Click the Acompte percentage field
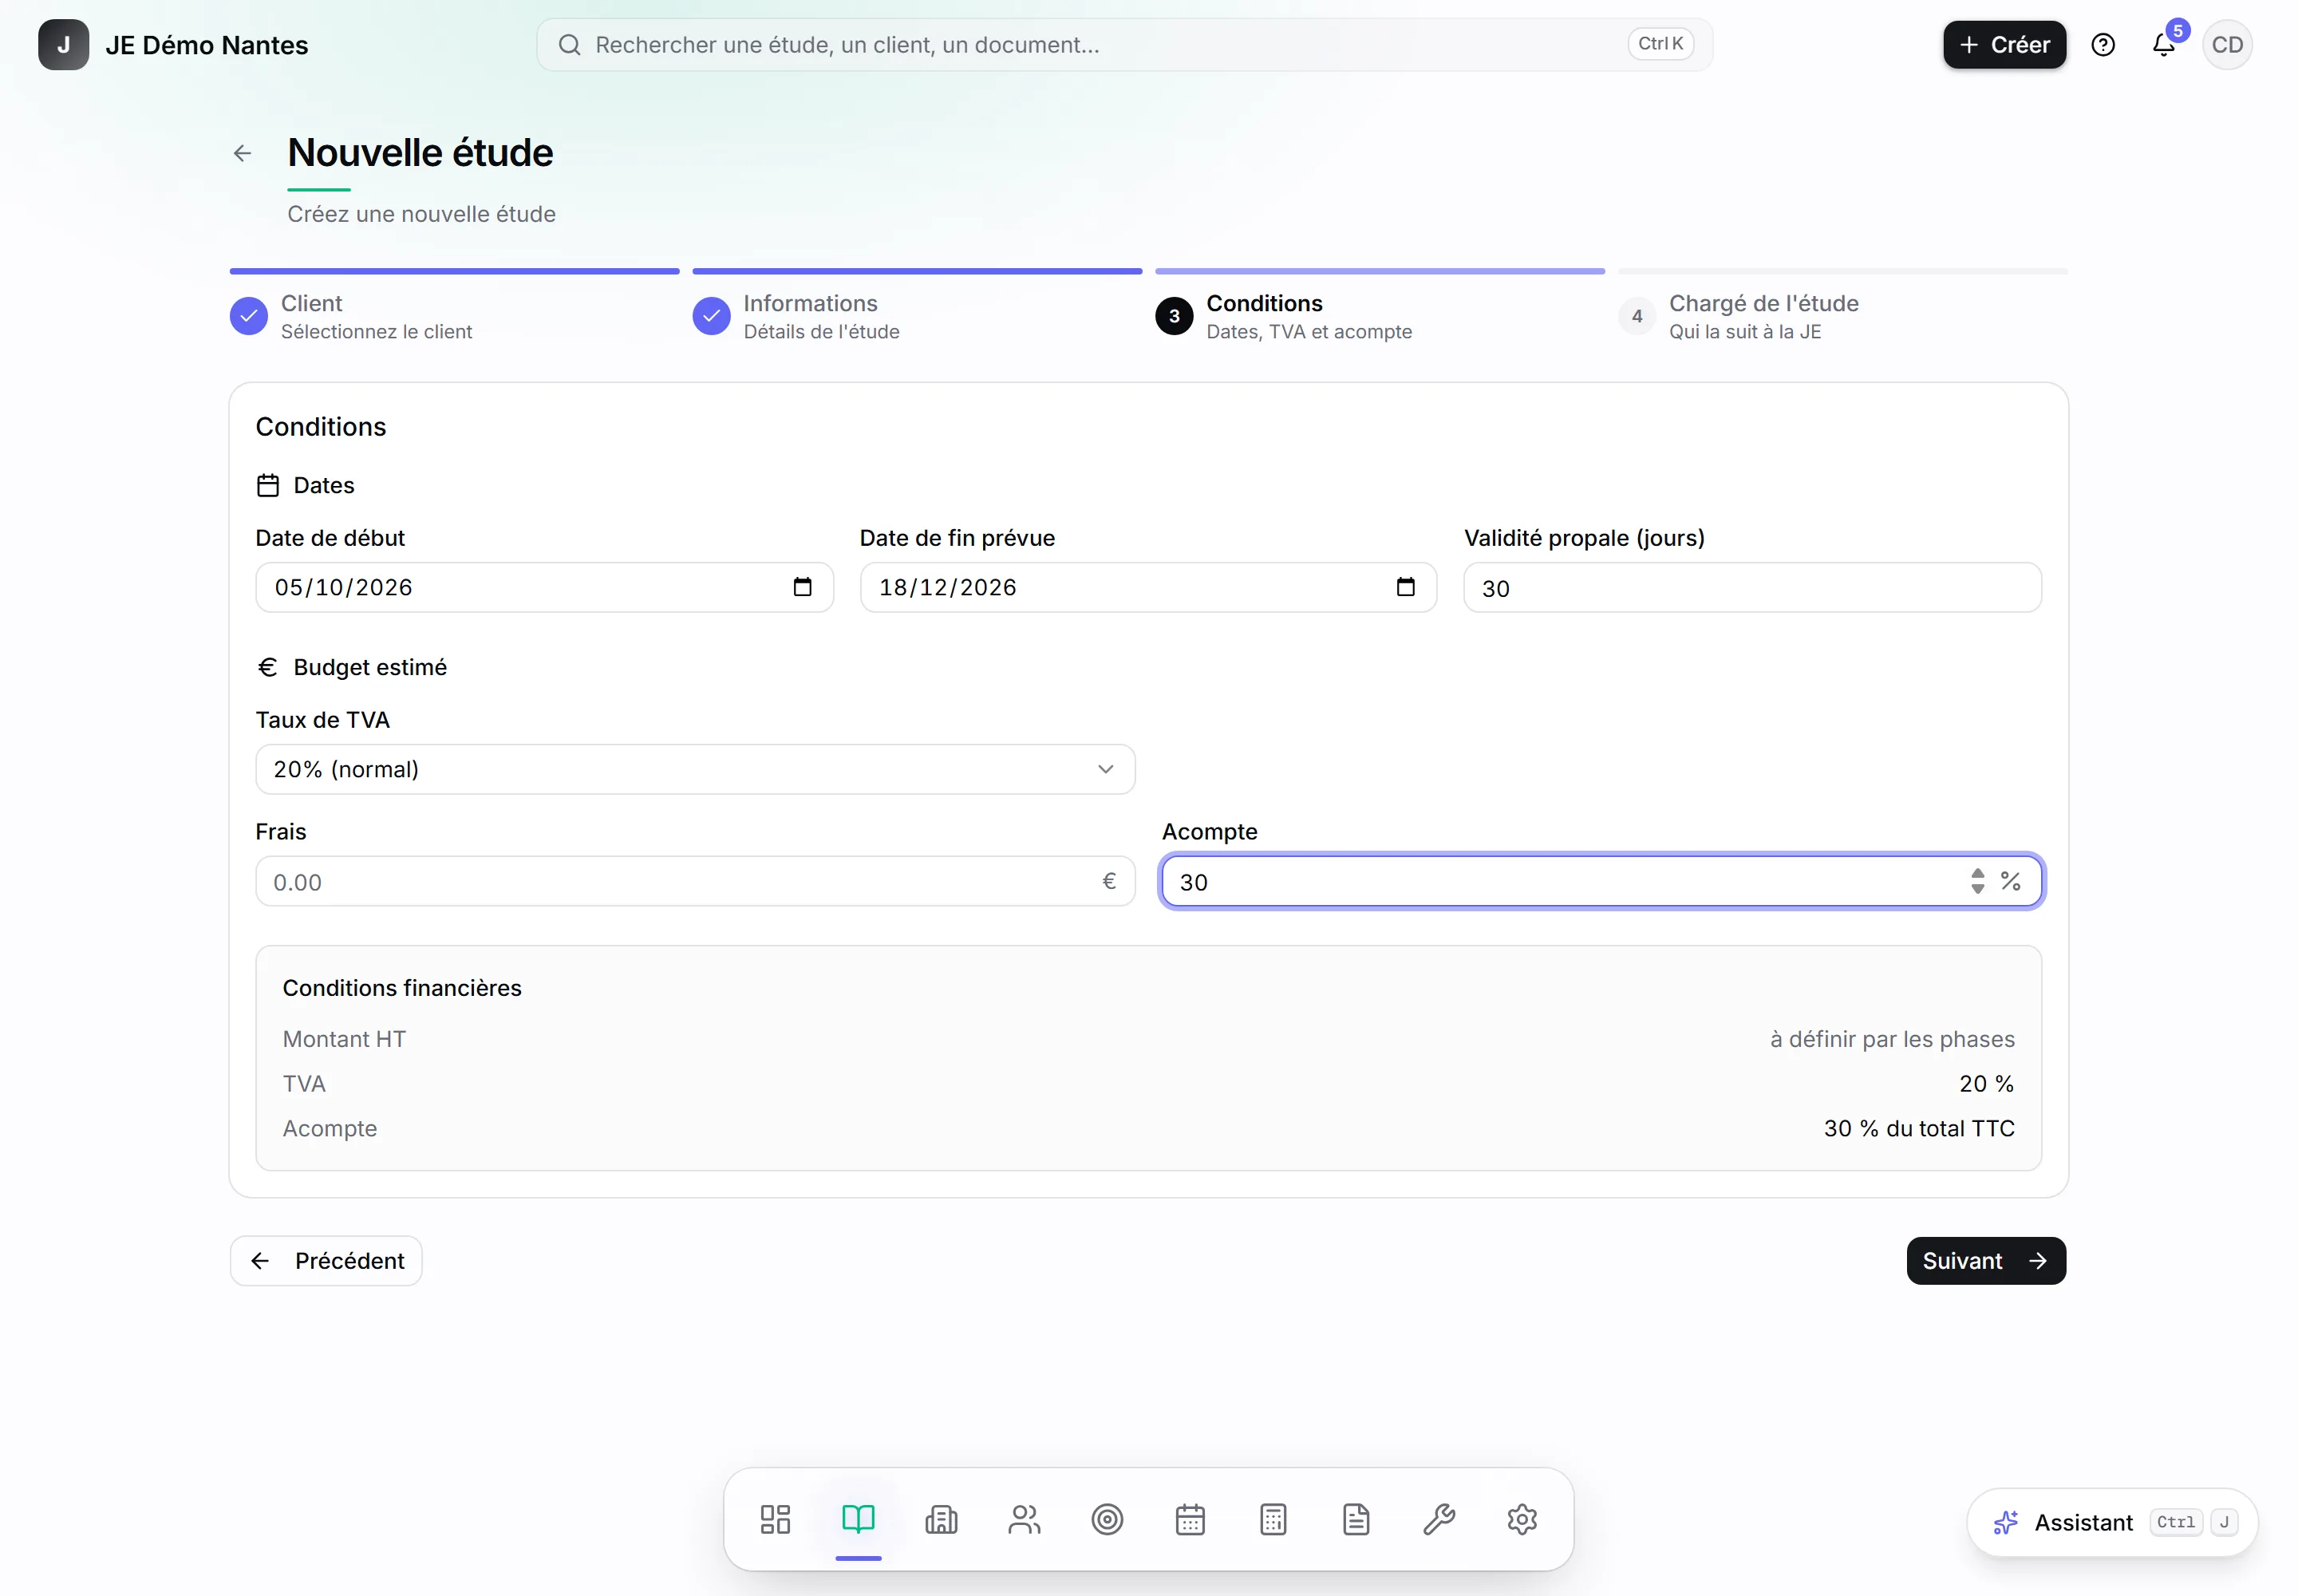2298x1596 pixels. tap(1601, 881)
